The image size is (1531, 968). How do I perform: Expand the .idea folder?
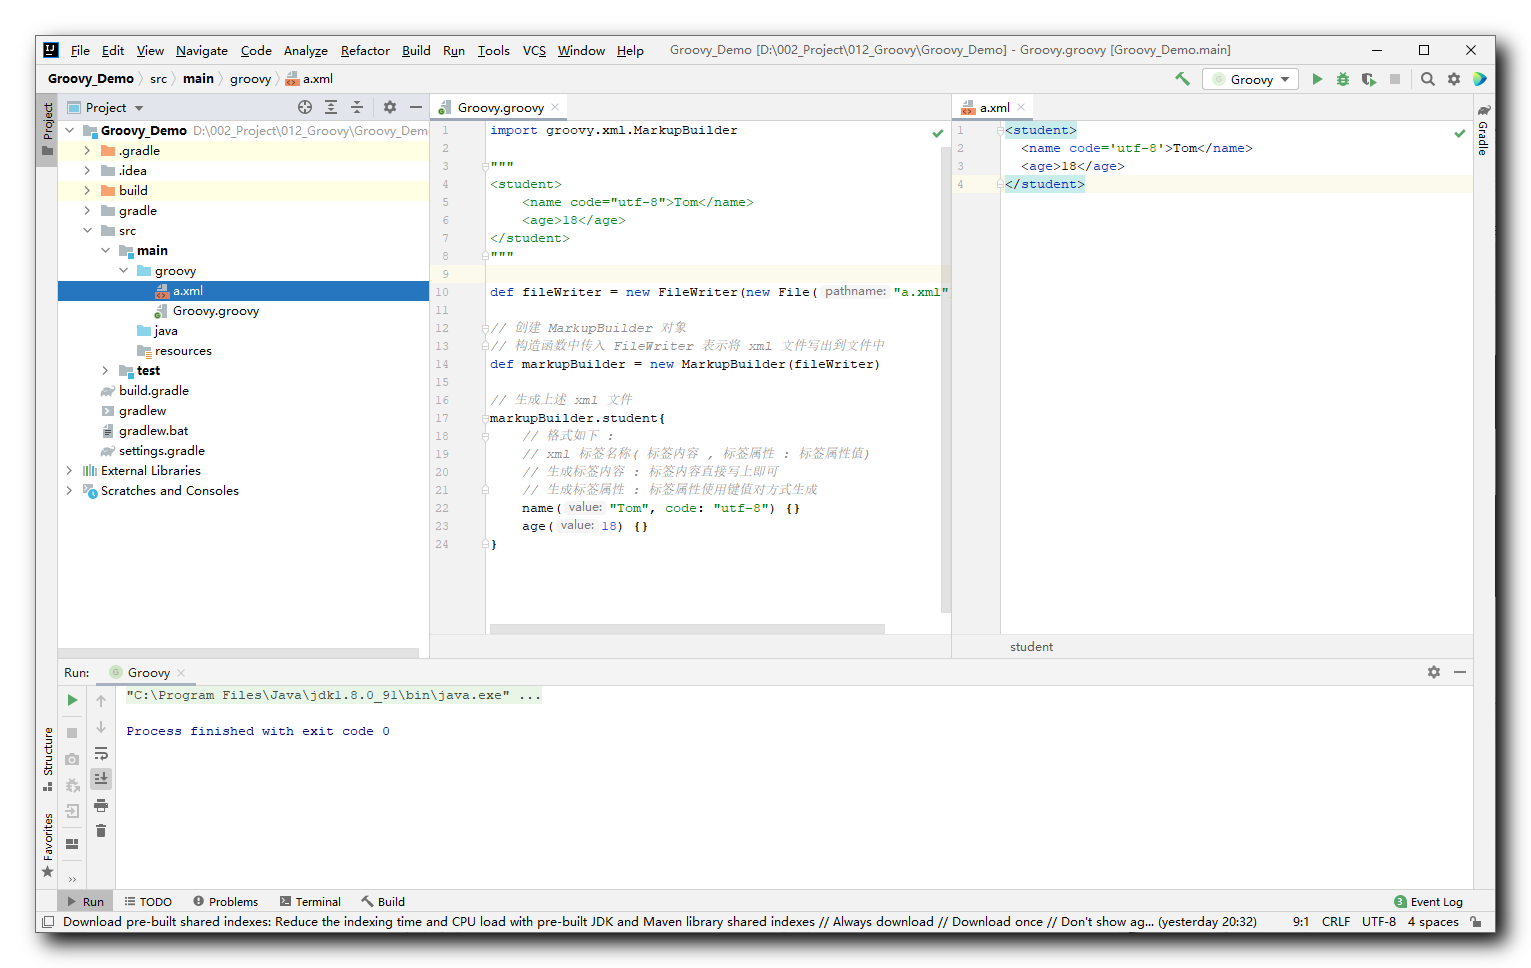[88, 171]
